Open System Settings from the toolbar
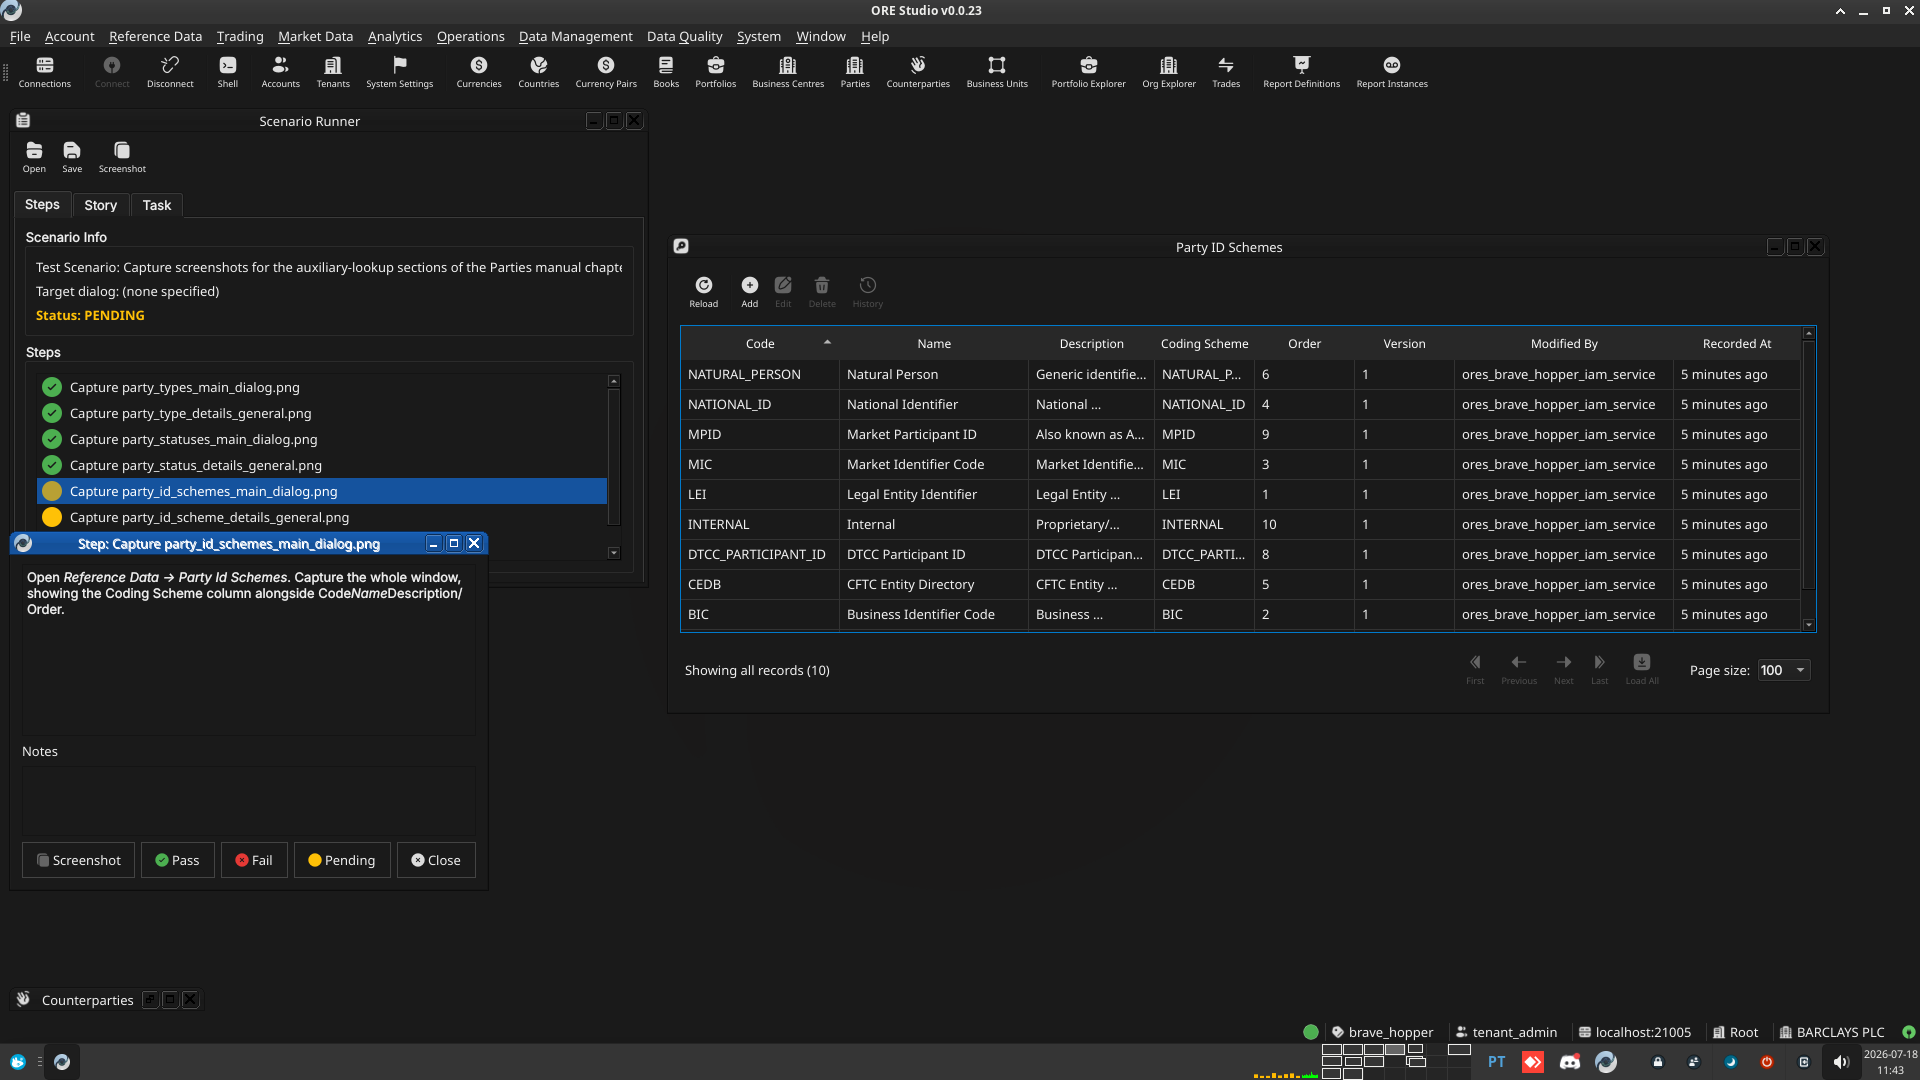This screenshot has width=1920, height=1080. [400, 72]
